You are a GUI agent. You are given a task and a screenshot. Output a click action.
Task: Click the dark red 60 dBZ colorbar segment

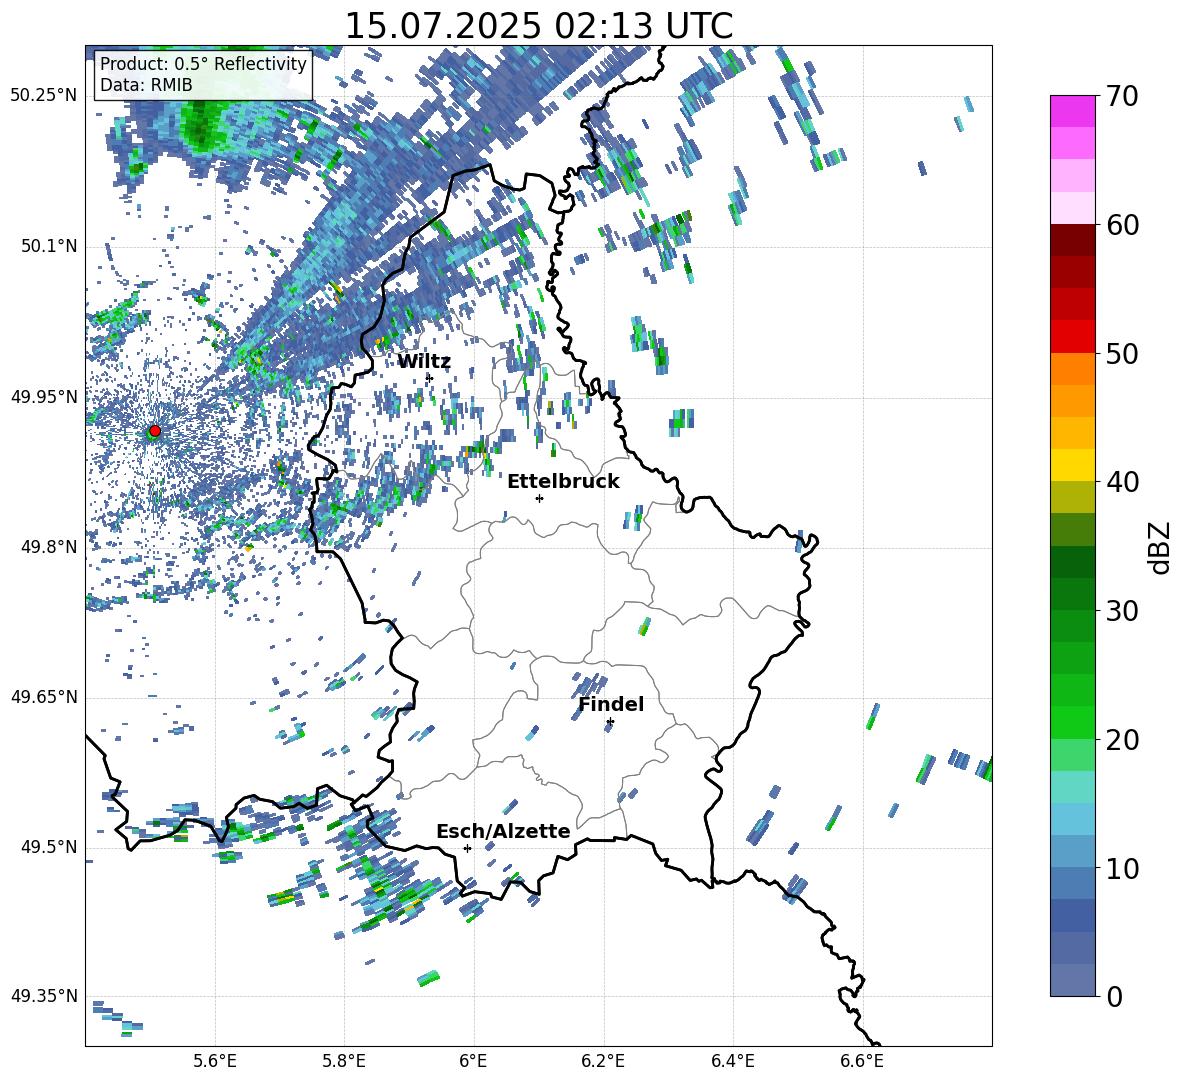point(1072,240)
